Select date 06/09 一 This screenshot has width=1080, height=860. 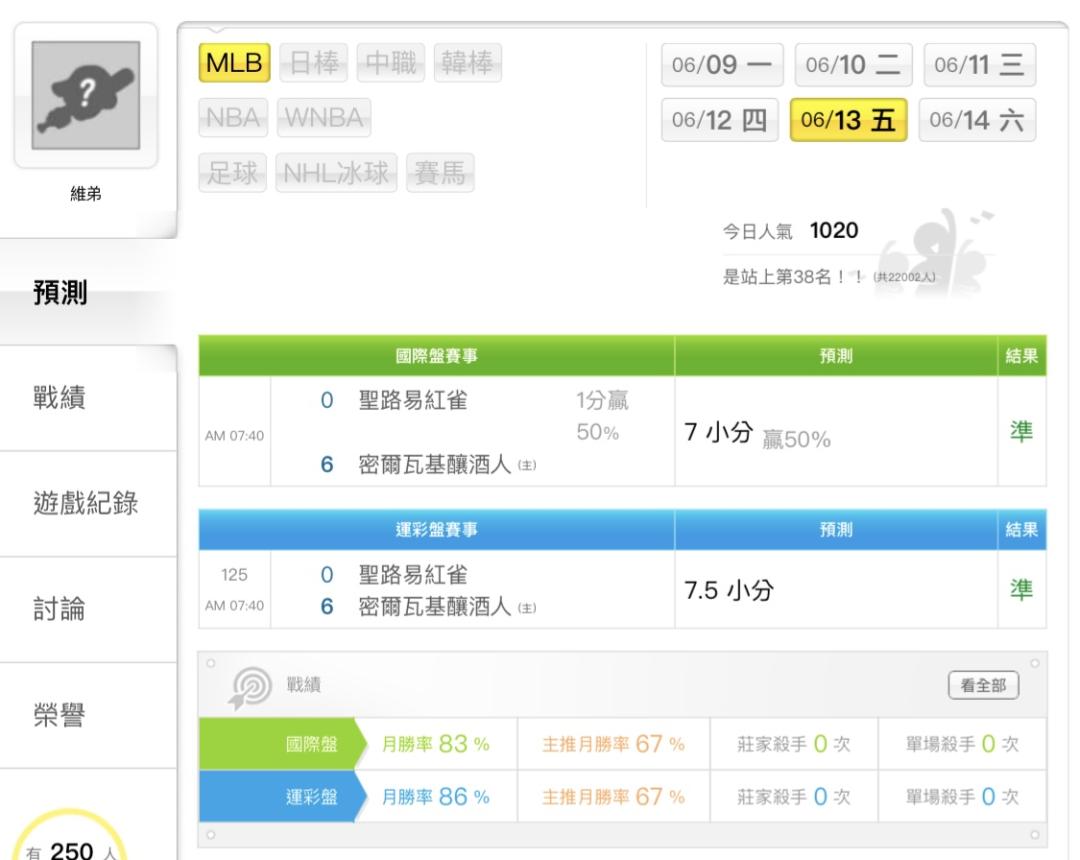[722, 65]
